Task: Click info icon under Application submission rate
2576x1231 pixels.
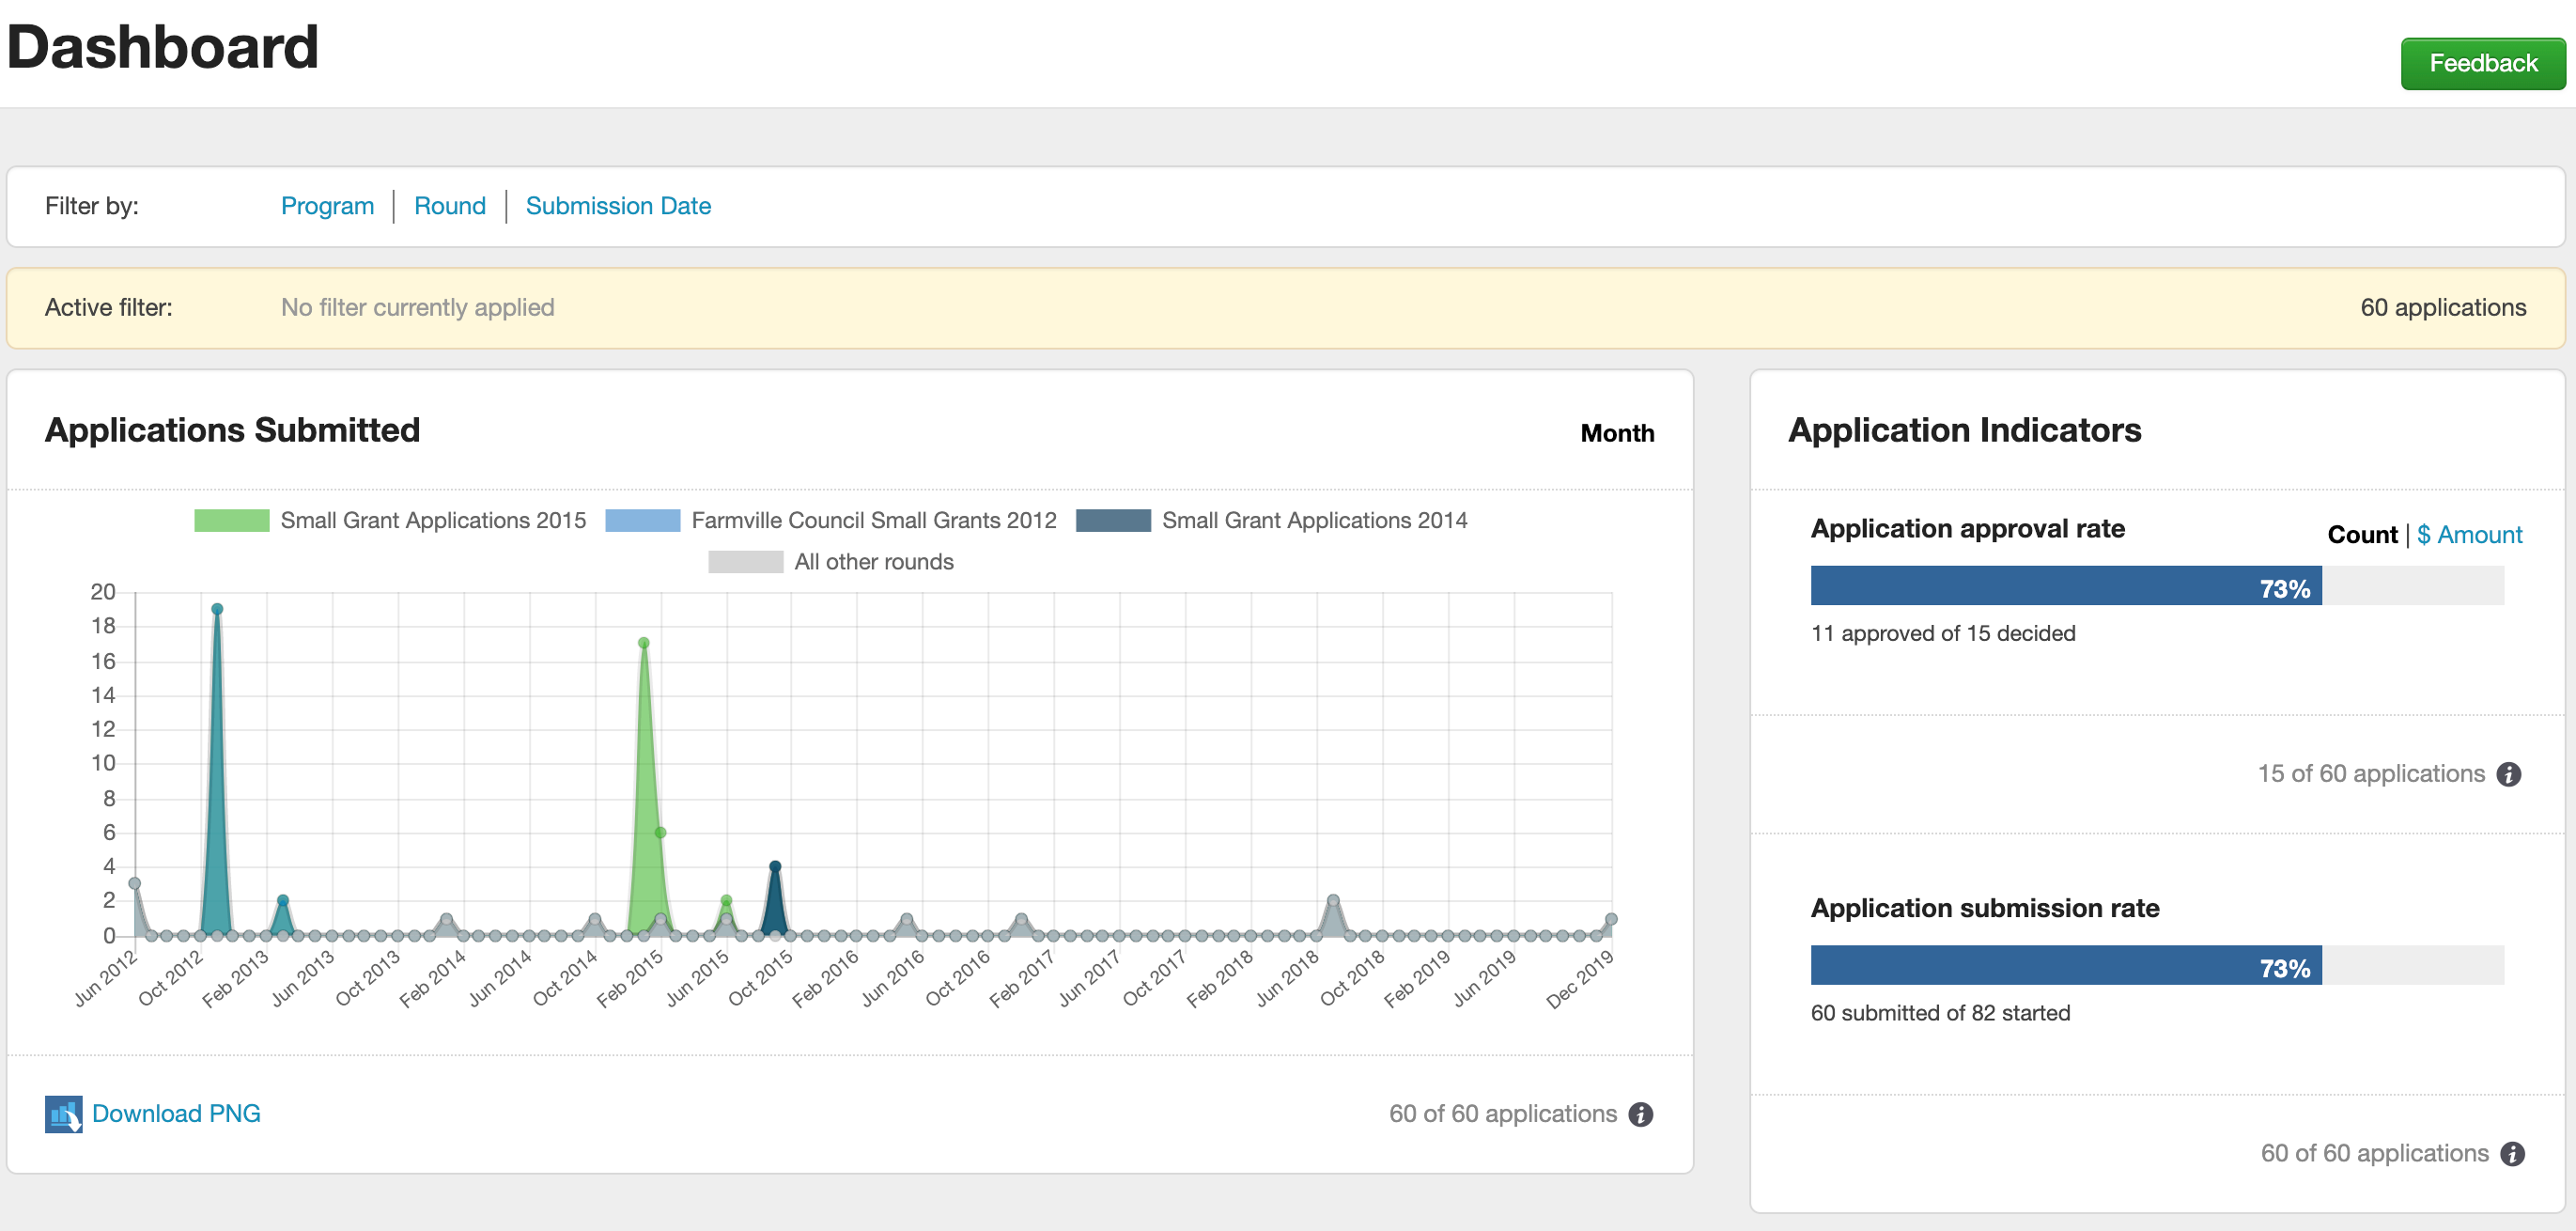Action: (x=2512, y=1154)
